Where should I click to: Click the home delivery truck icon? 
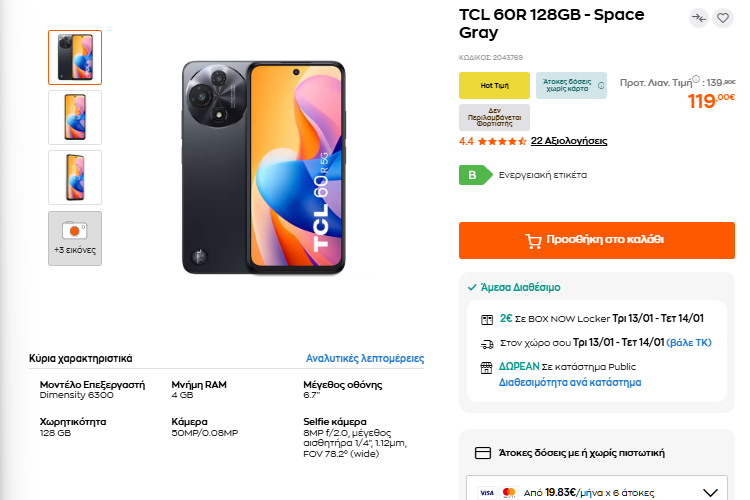(487, 343)
